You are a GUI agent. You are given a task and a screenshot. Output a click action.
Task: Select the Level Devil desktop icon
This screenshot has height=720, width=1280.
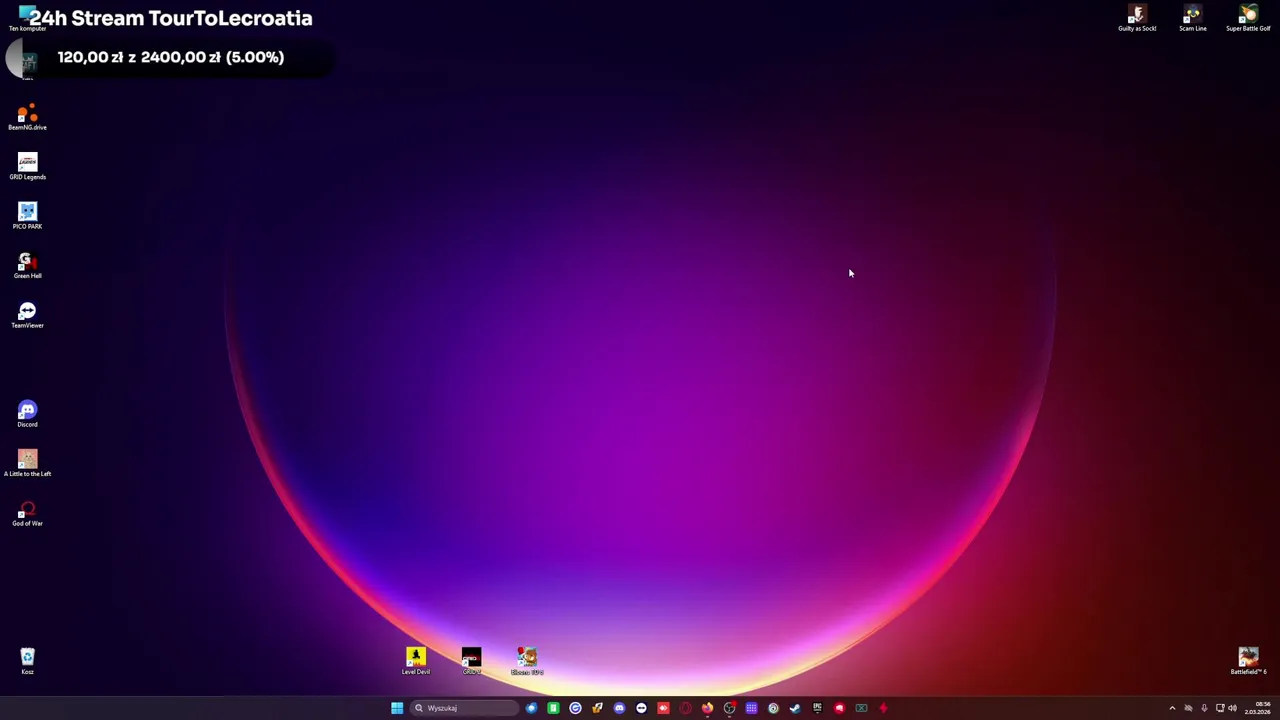point(416,661)
